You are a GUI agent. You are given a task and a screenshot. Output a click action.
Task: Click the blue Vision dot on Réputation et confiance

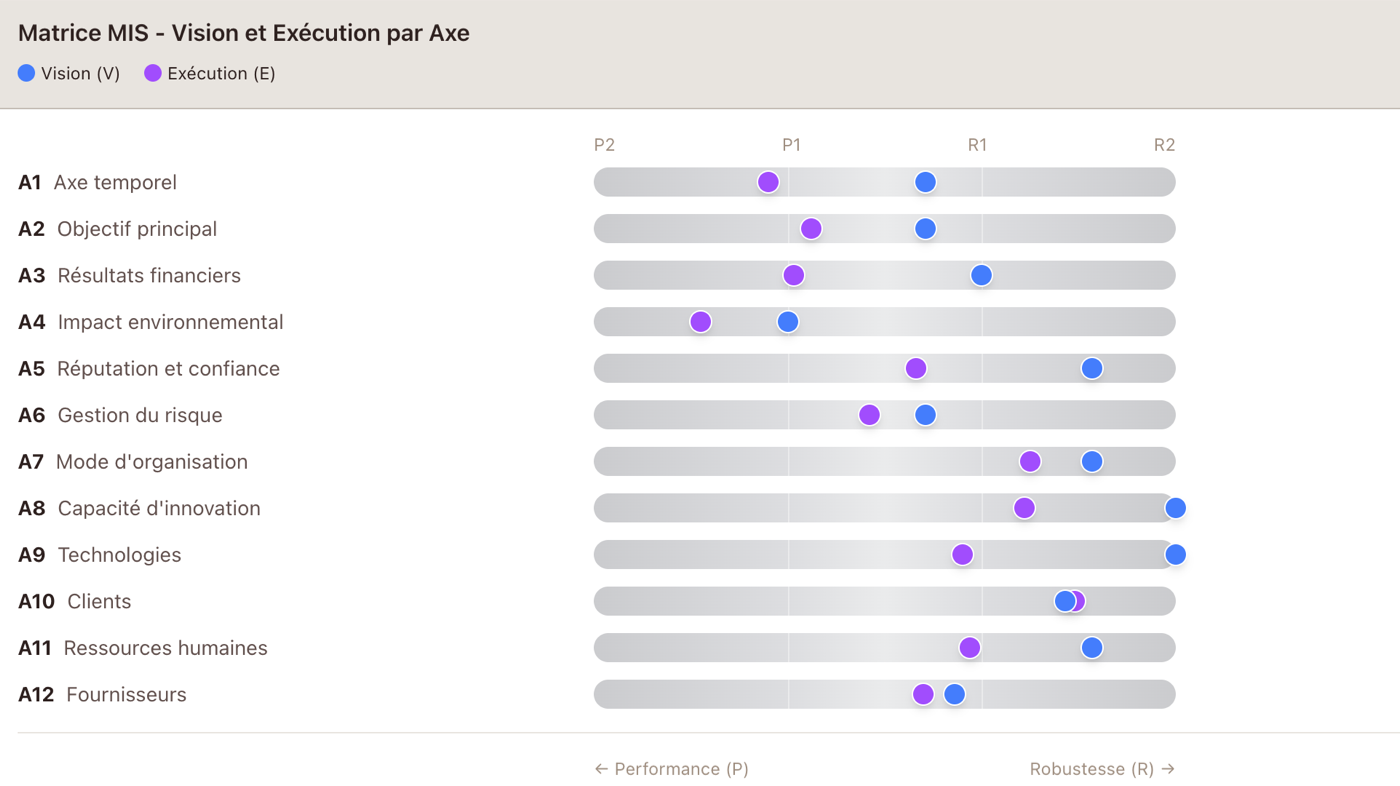(x=1092, y=368)
